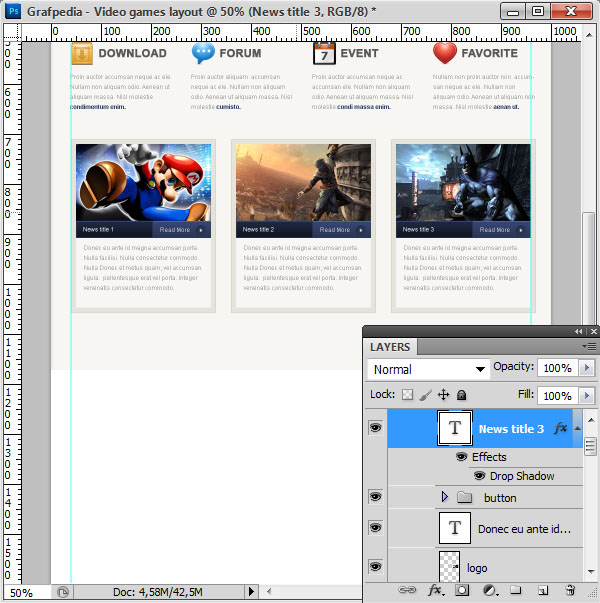The image size is (600, 603).
Task: Open the add layer style fx menu
Action: pos(435,590)
